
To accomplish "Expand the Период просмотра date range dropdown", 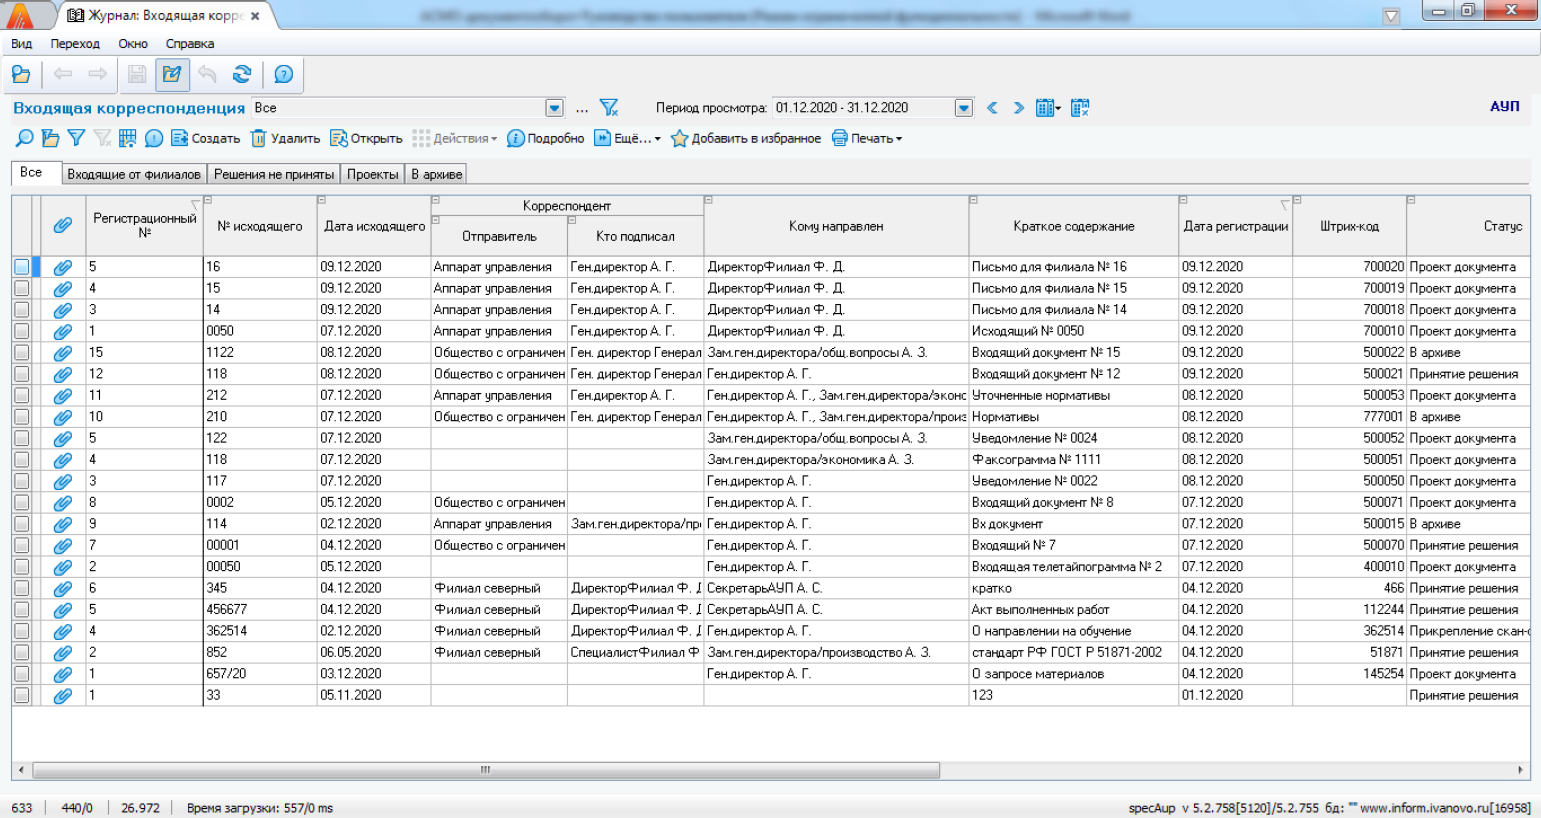I will 964,108.
